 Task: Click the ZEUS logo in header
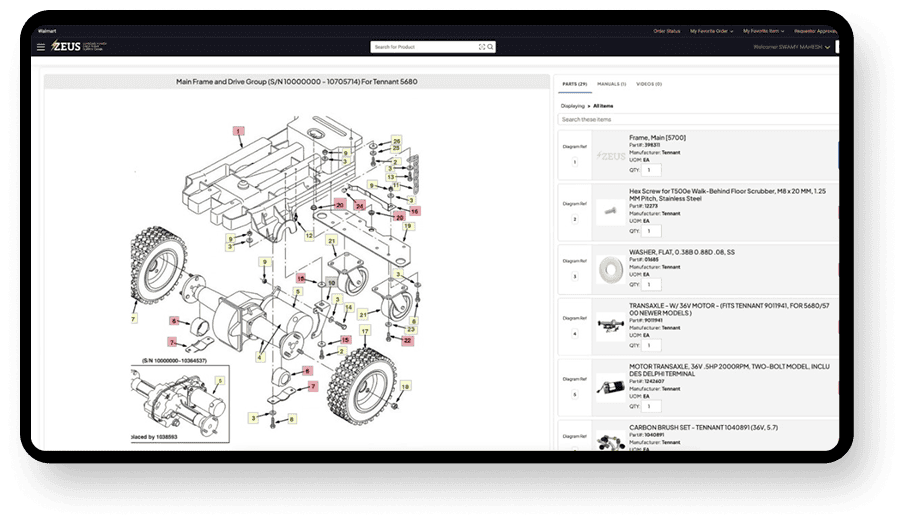66,46
